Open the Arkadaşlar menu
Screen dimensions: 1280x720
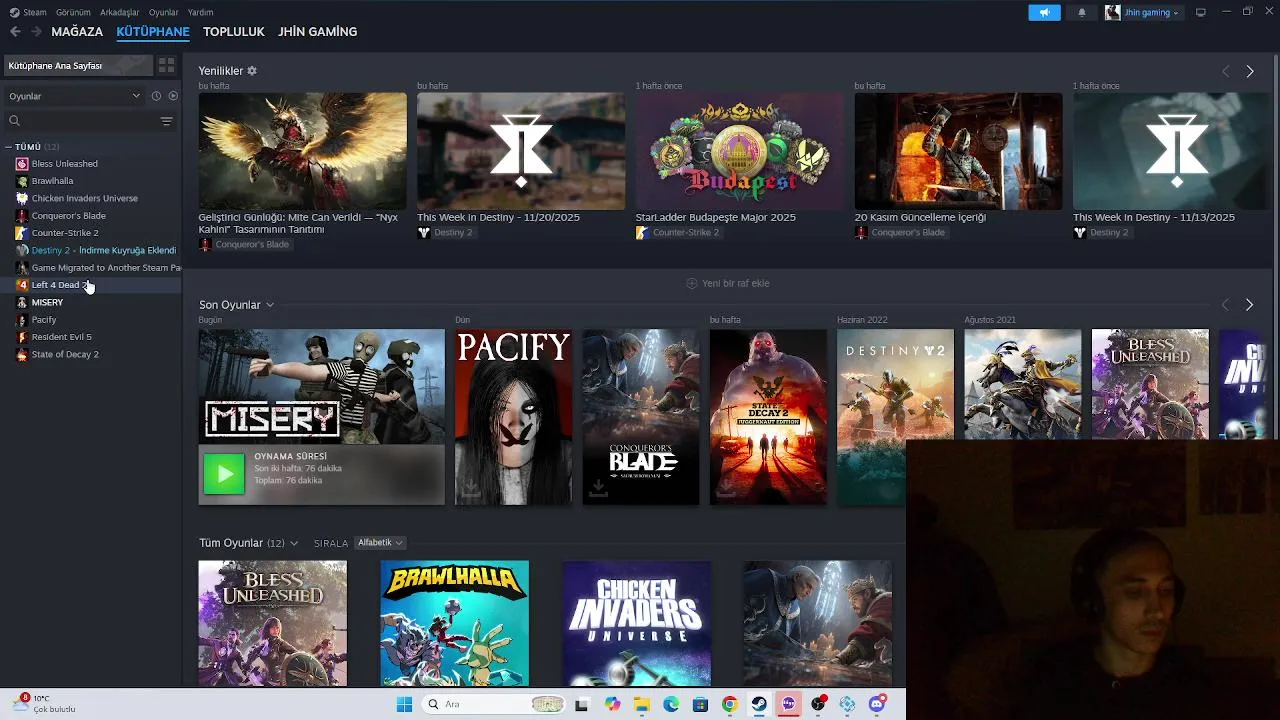[x=120, y=12]
